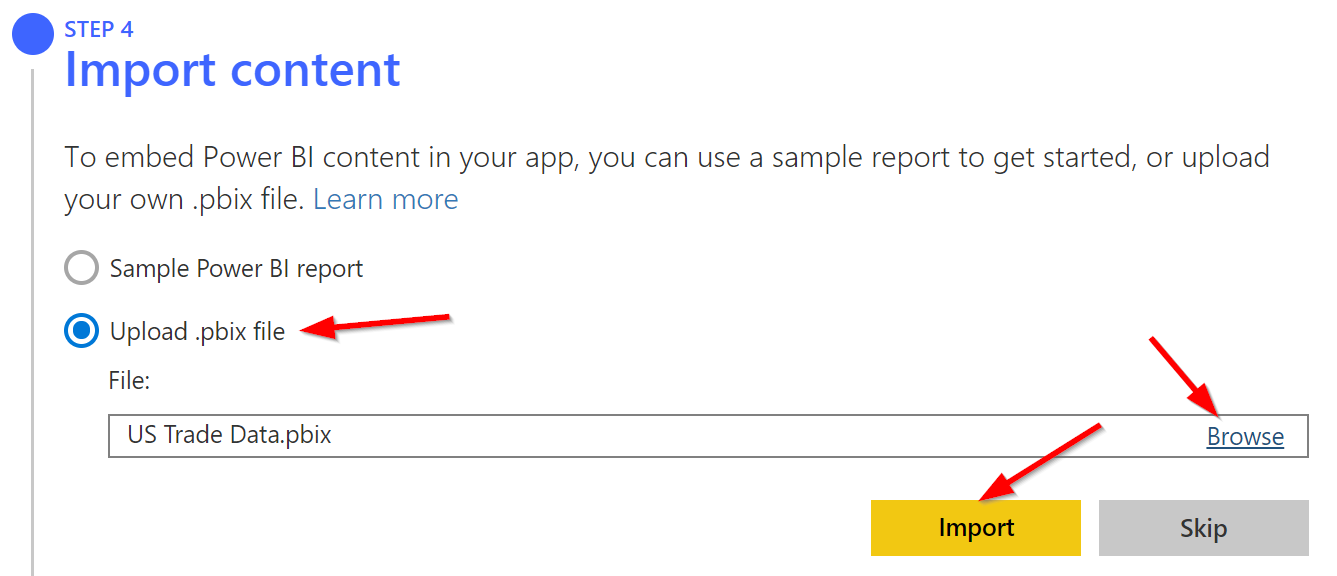The image size is (1337, 576).
Task: Click the red arrow pointing at Upload .pbix file
Action: point(378,324)
